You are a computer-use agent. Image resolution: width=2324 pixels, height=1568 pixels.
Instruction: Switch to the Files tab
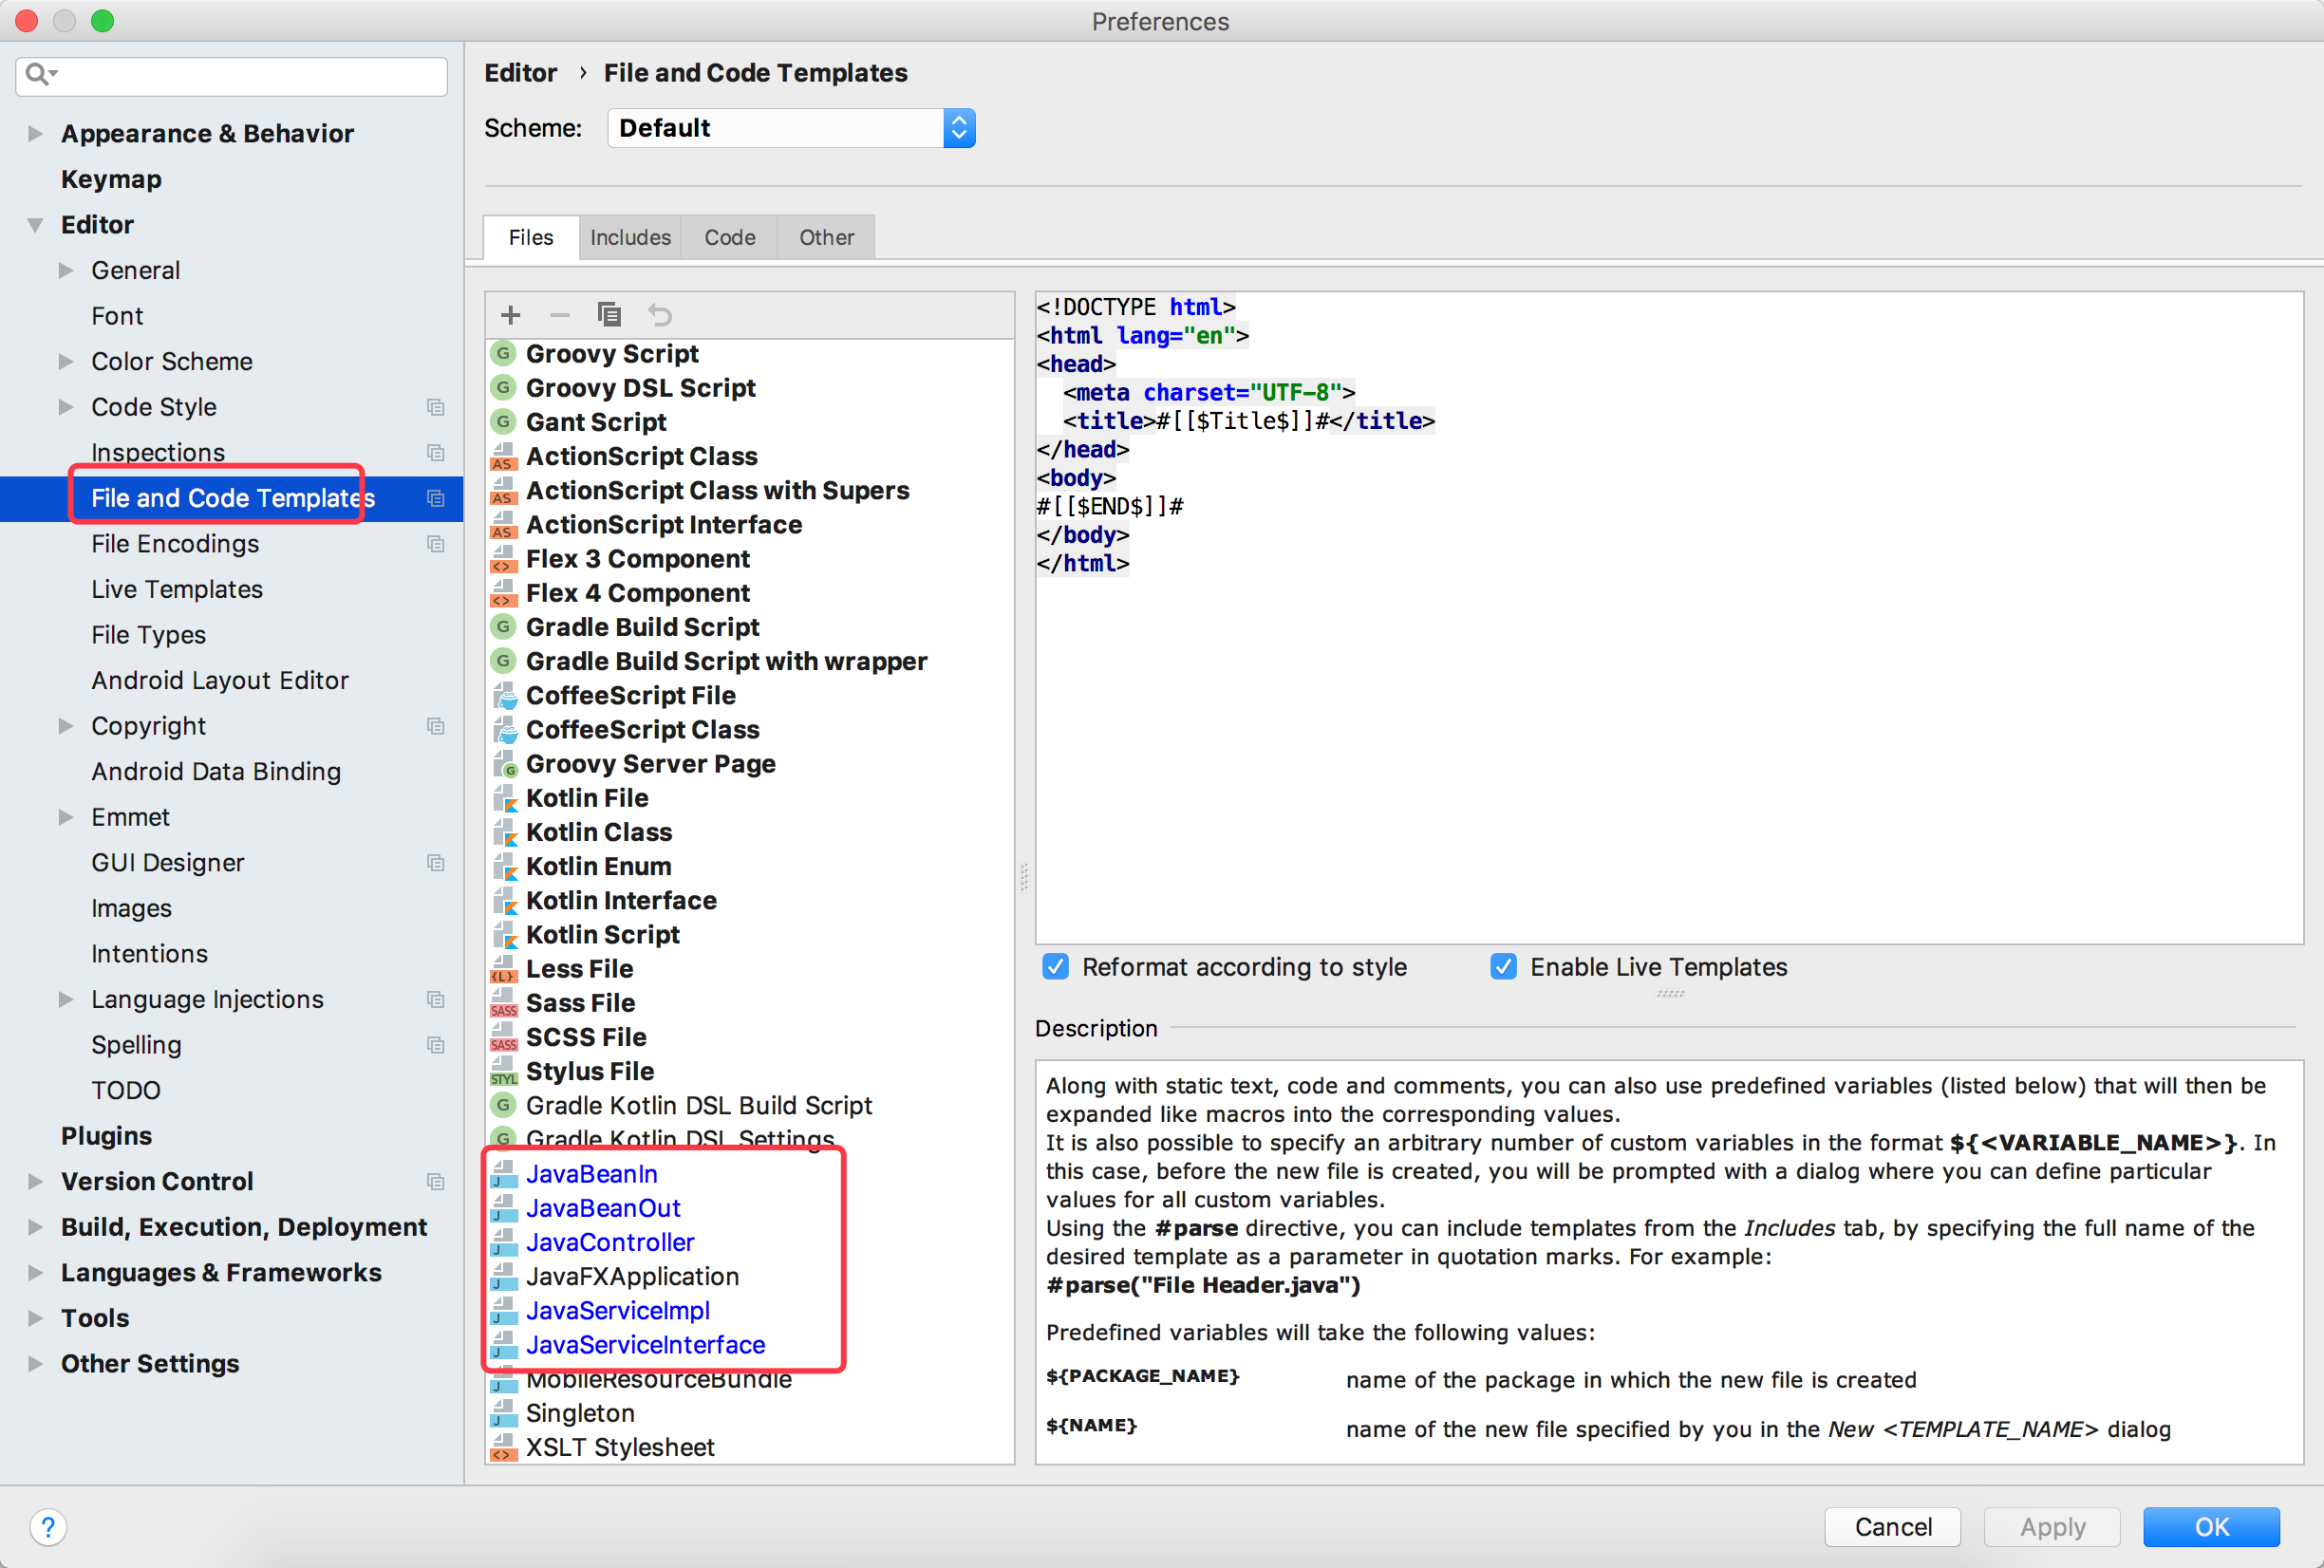(x=531, y=238)
